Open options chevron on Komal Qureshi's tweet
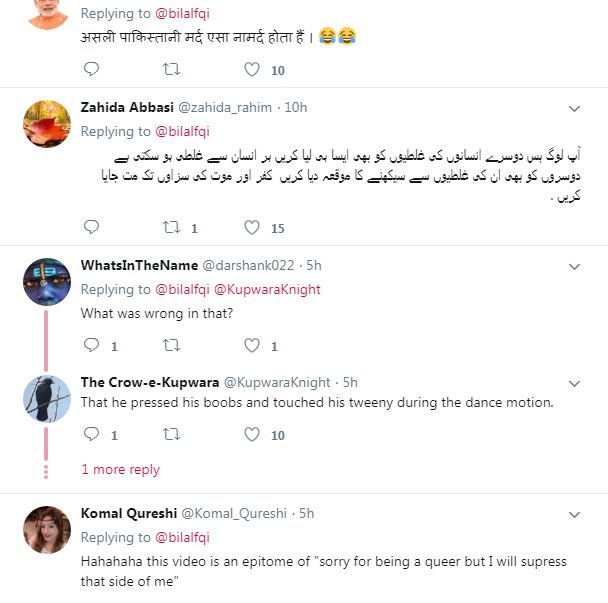This screenshot has height=603, width=608. pyautogui.click(x=574, y=514)
